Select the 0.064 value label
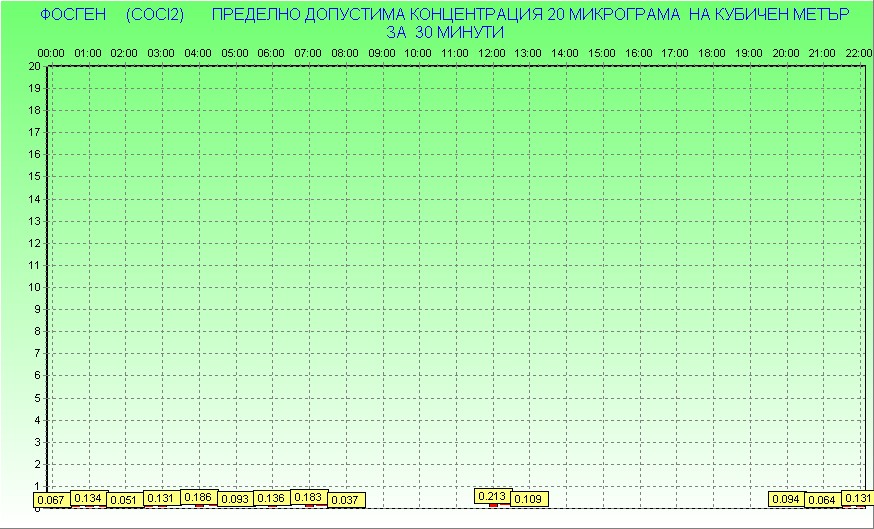874x529 pixels. click(x=823, y=499)
